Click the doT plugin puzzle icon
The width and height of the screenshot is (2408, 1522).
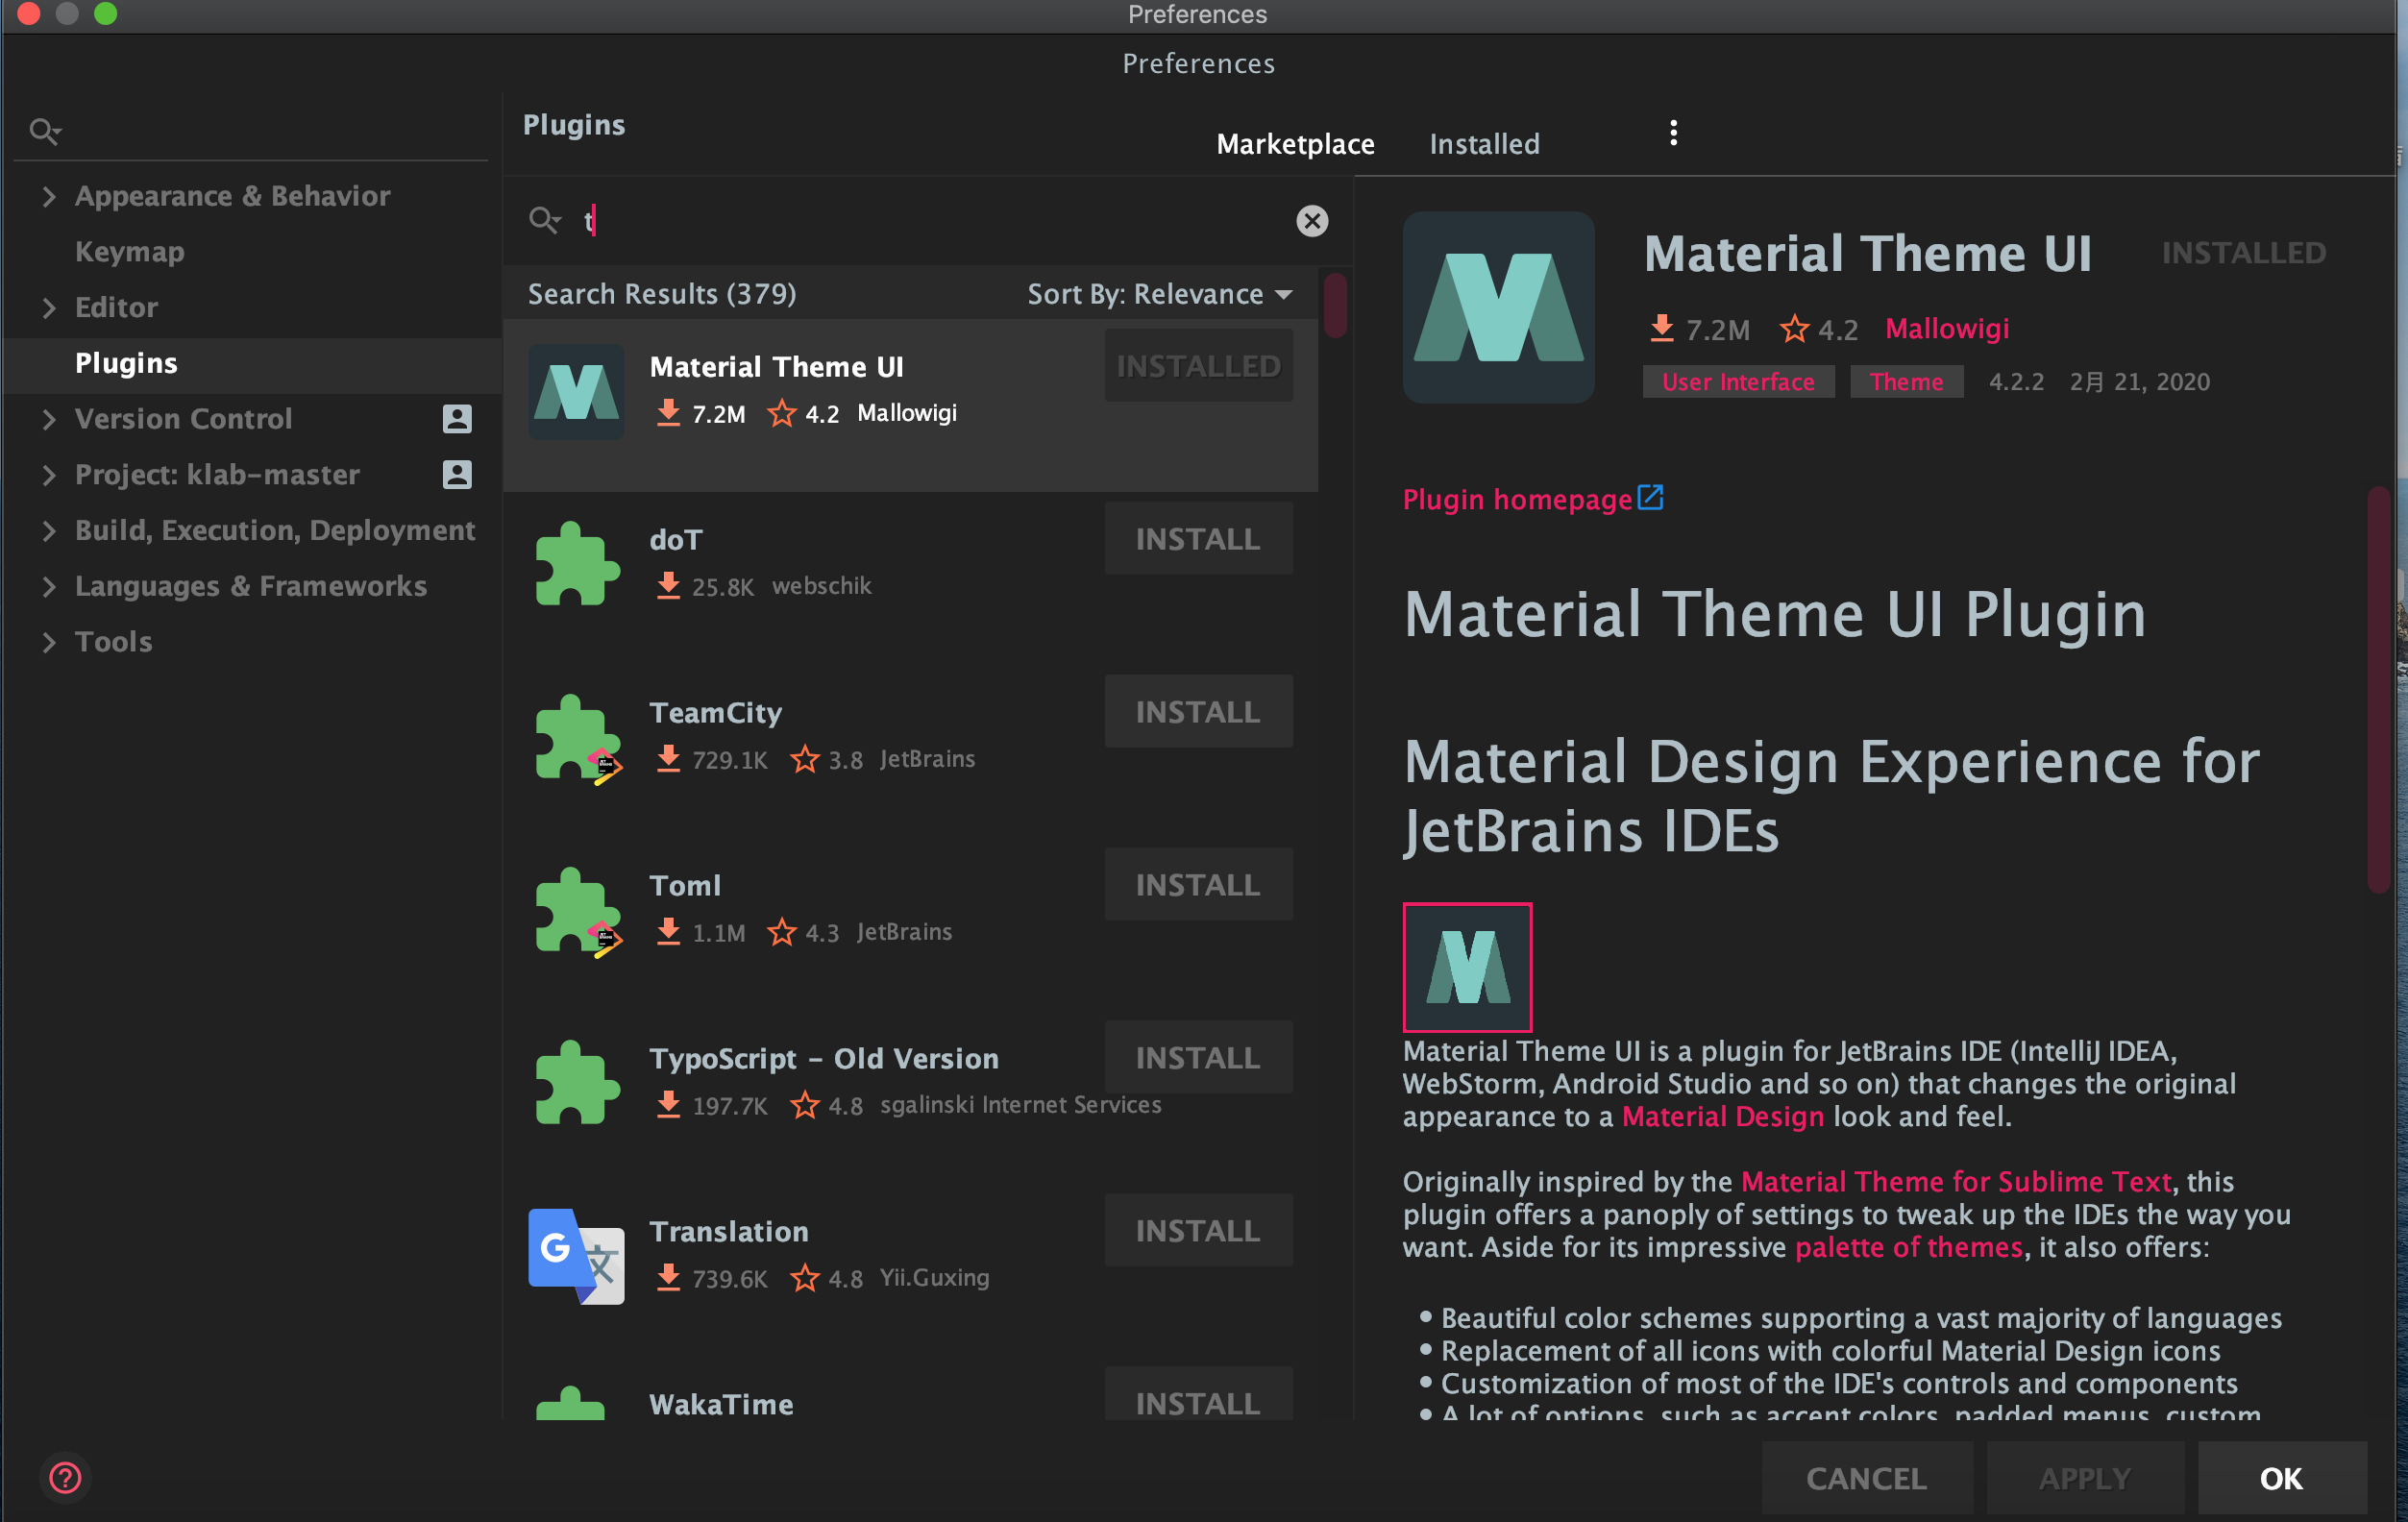click(x=577, y=563)
